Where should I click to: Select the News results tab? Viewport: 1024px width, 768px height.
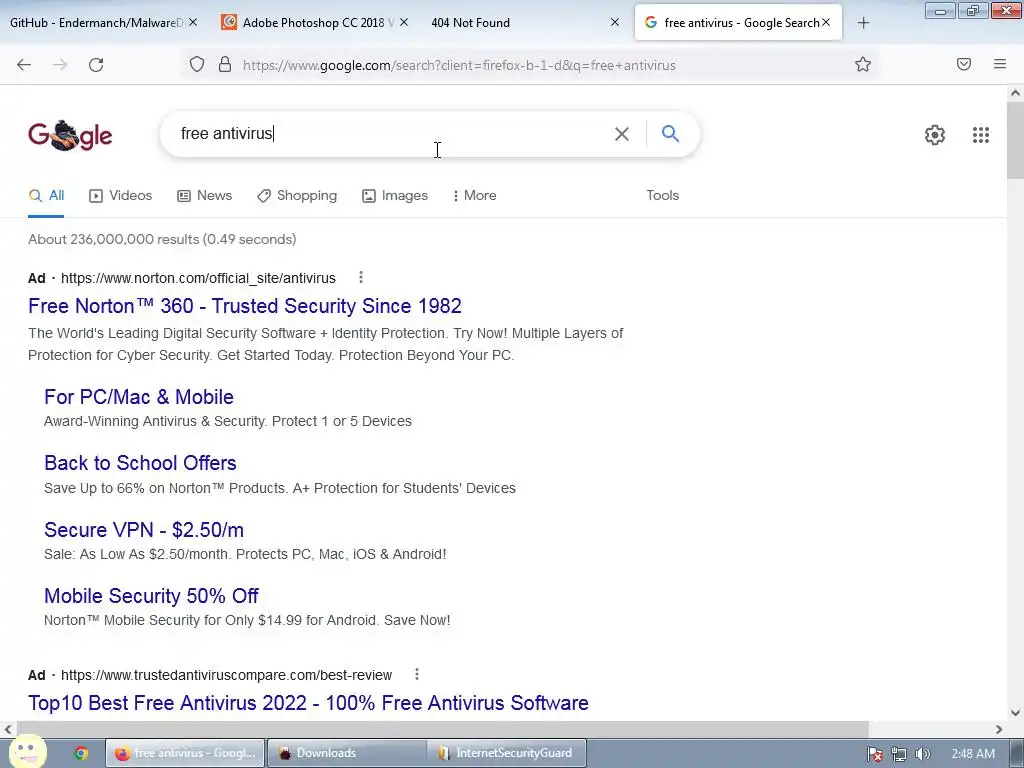click(x=204, y=195)
